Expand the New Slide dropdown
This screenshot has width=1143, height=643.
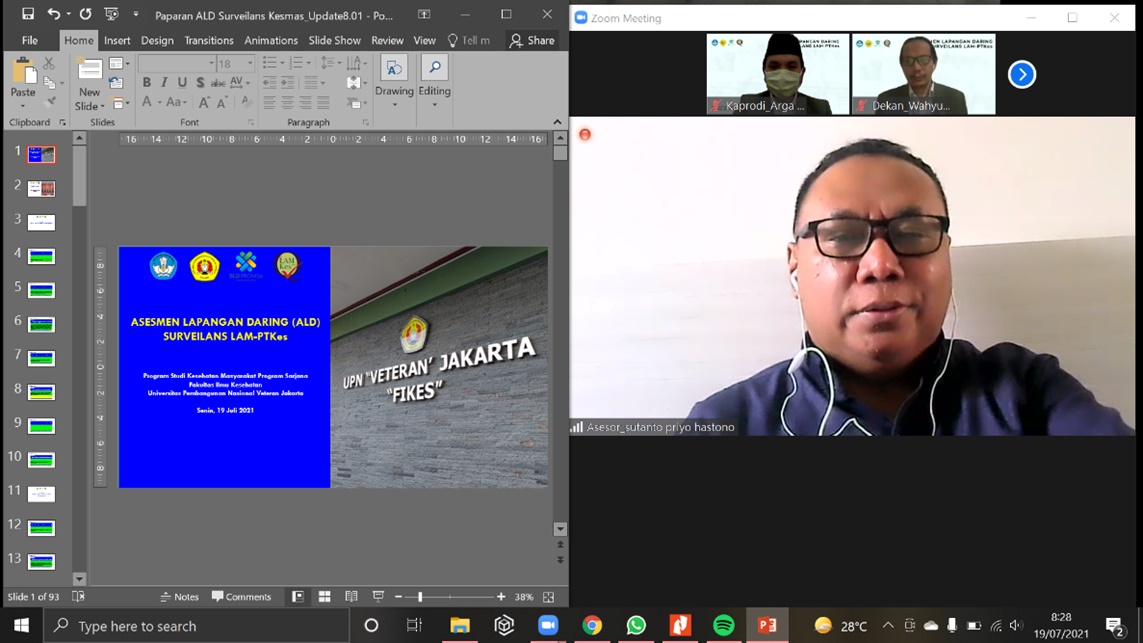point(89,106)
